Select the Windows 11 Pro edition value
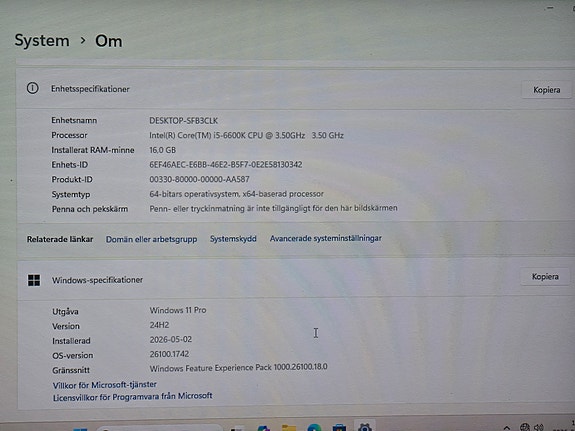This screenshot has width=575, height=431. tap(178, 310)
